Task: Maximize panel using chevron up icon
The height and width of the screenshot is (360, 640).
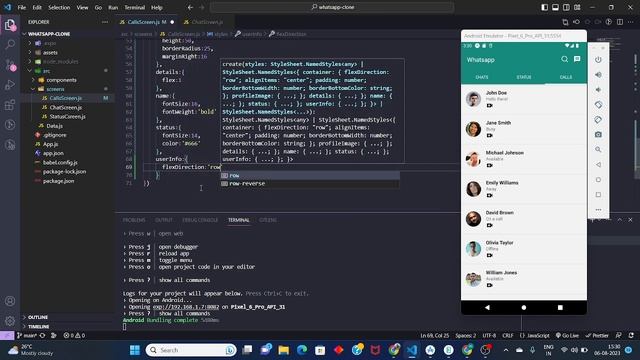Action: pyautogui.click(x=620, y=220)
